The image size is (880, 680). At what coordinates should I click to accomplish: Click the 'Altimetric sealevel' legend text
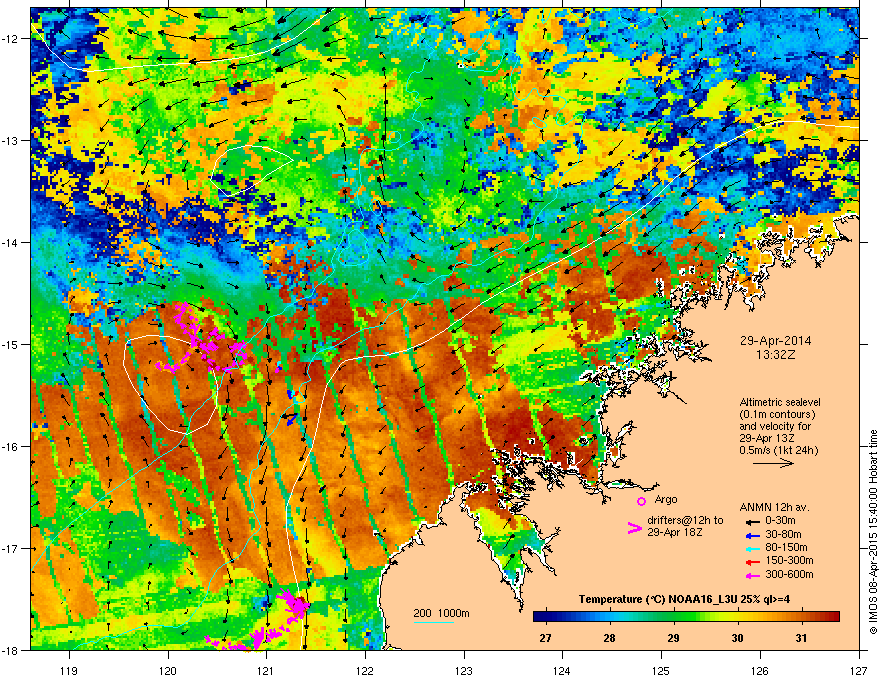780,402
